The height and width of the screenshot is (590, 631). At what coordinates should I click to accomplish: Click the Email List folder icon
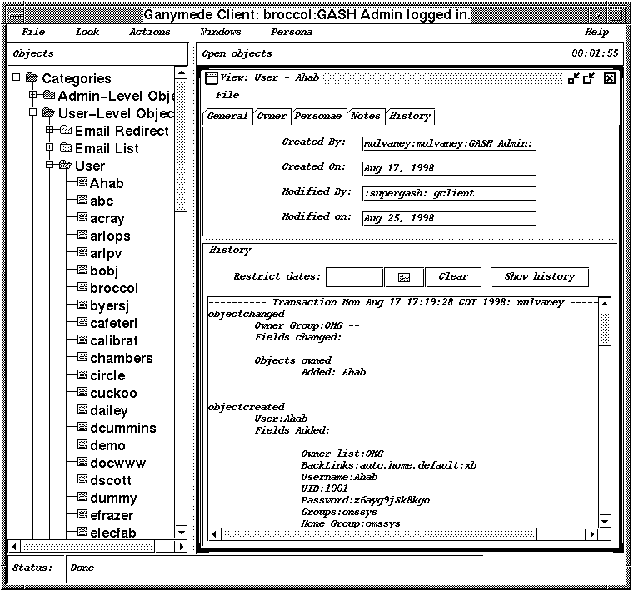point(66,148)
